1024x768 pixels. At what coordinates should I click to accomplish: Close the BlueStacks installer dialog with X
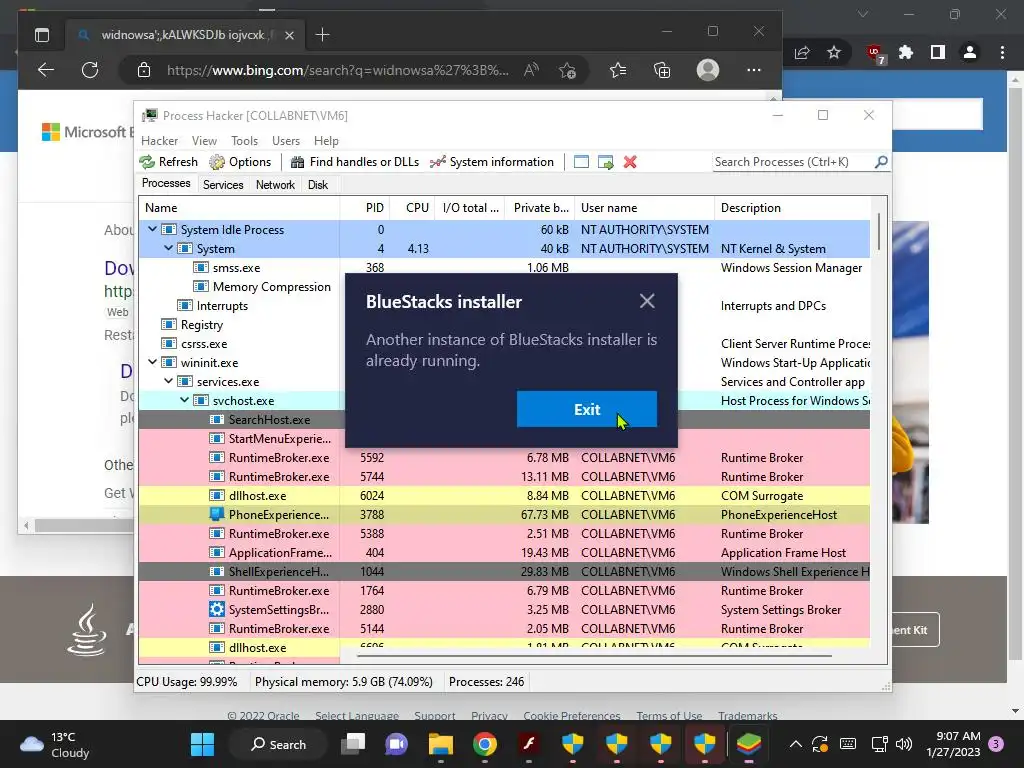pos(647,301)
